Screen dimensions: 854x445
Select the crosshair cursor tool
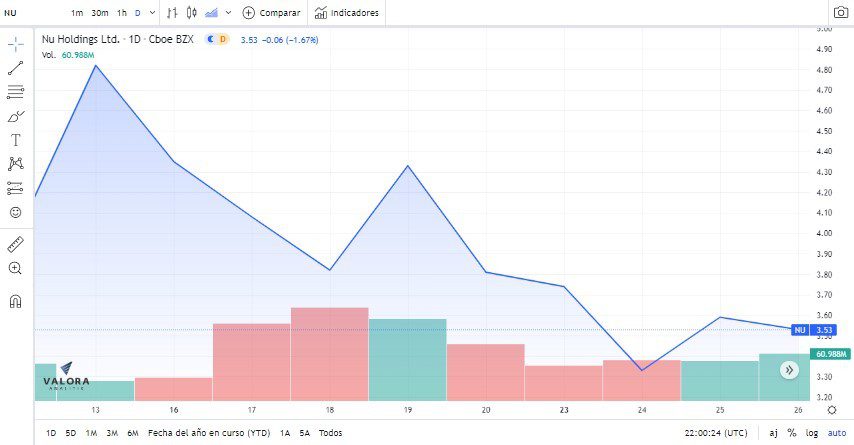pos(16,44)
